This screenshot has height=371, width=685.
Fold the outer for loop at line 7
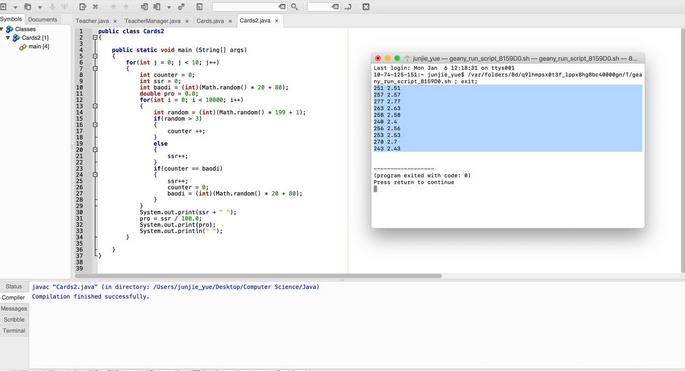click(x=95, y=69)
